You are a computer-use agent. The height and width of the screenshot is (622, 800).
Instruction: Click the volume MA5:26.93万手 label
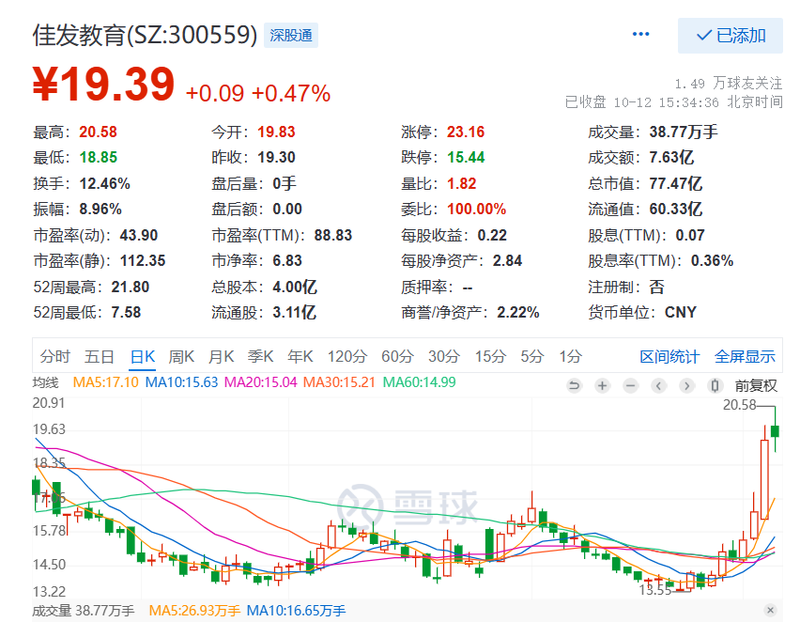(194, 610)
